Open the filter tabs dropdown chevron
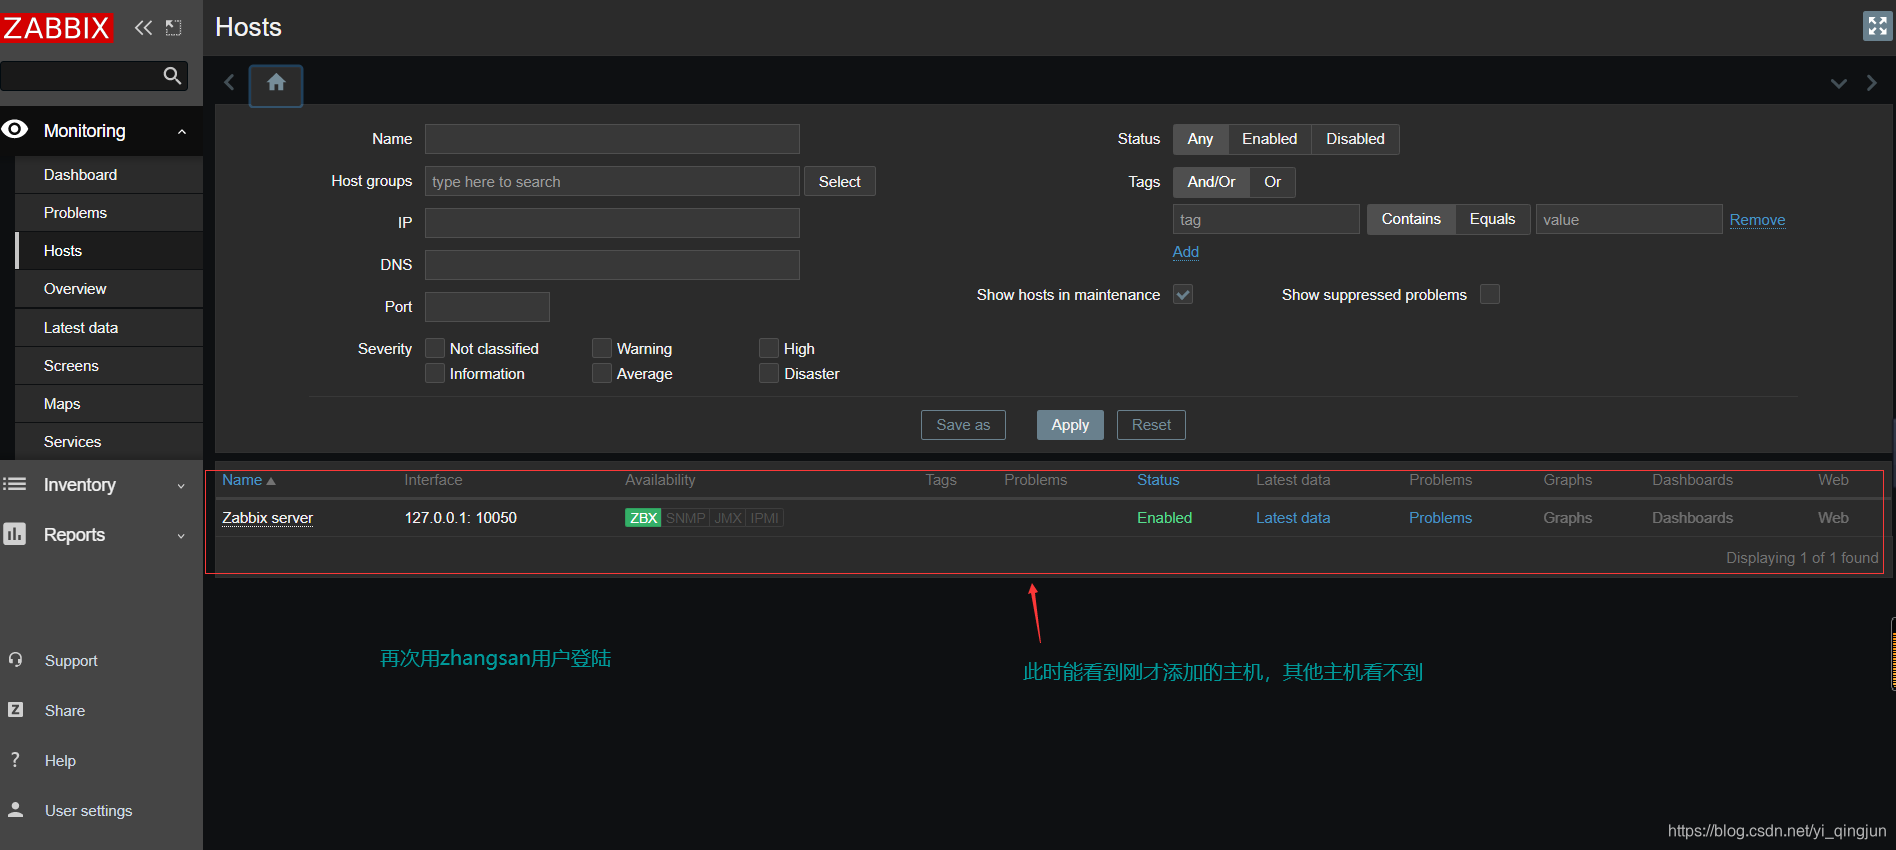The height and width of the screenshot is (850, 1896). (x=1838, y=83)
